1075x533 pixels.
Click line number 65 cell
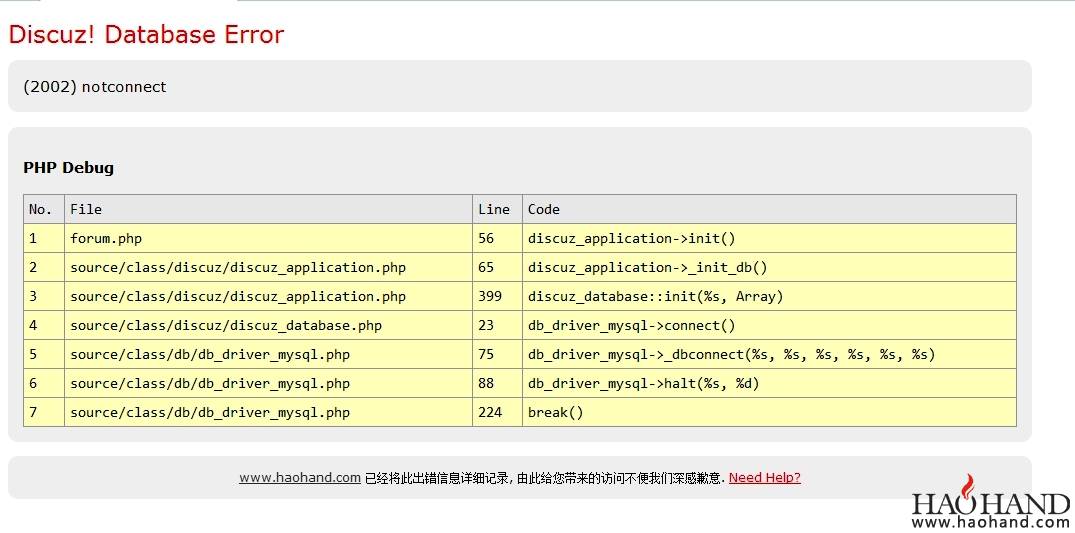point(497,268)
